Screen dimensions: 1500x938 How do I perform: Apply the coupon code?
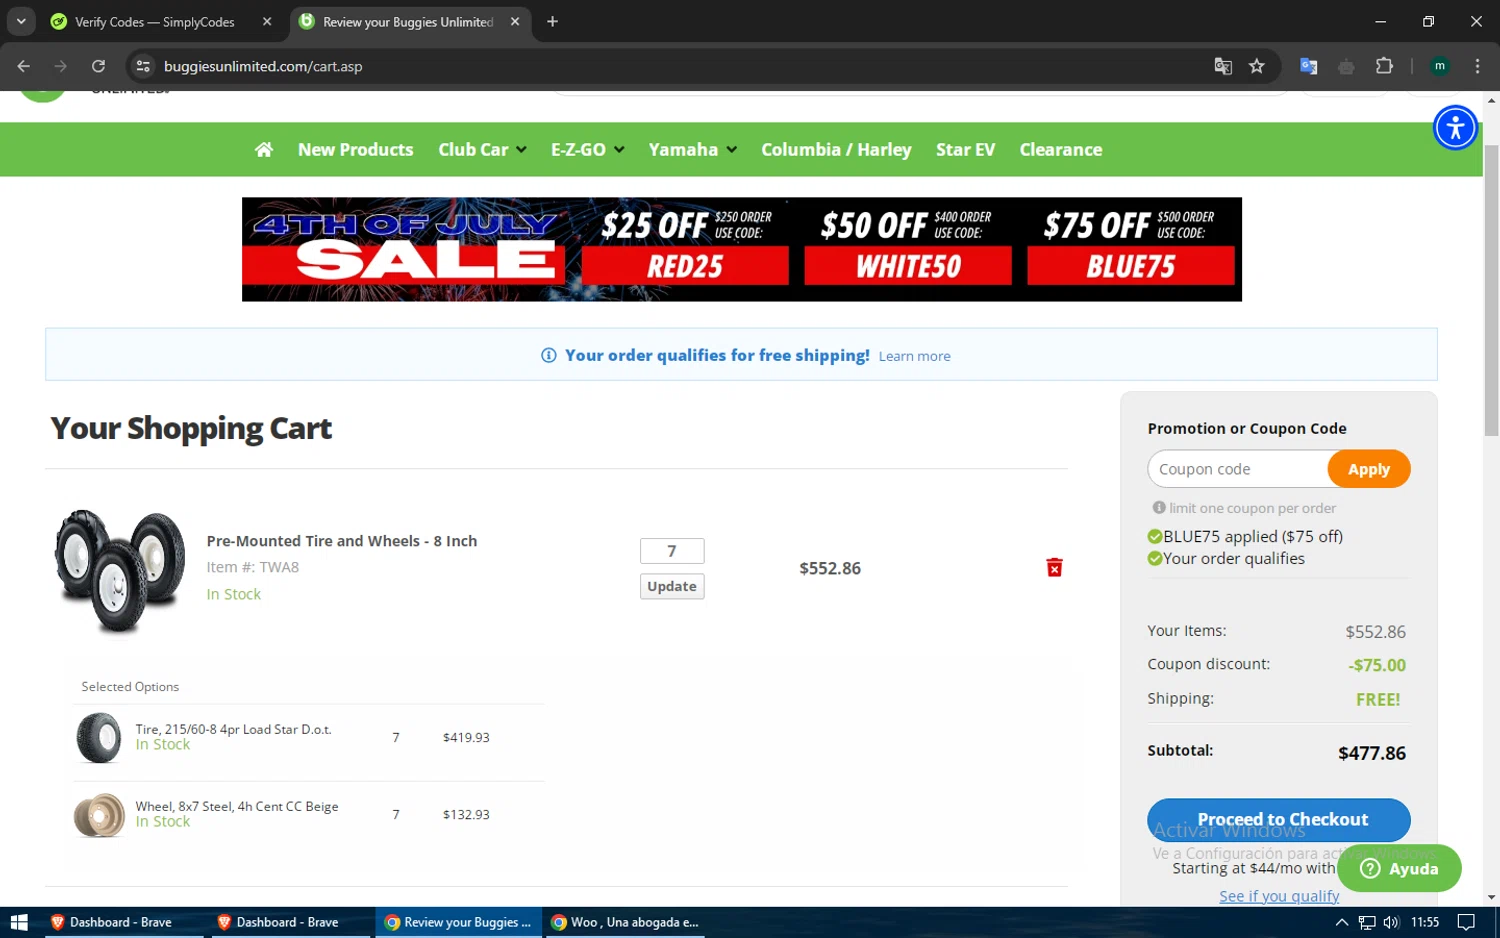[1369, 469]
